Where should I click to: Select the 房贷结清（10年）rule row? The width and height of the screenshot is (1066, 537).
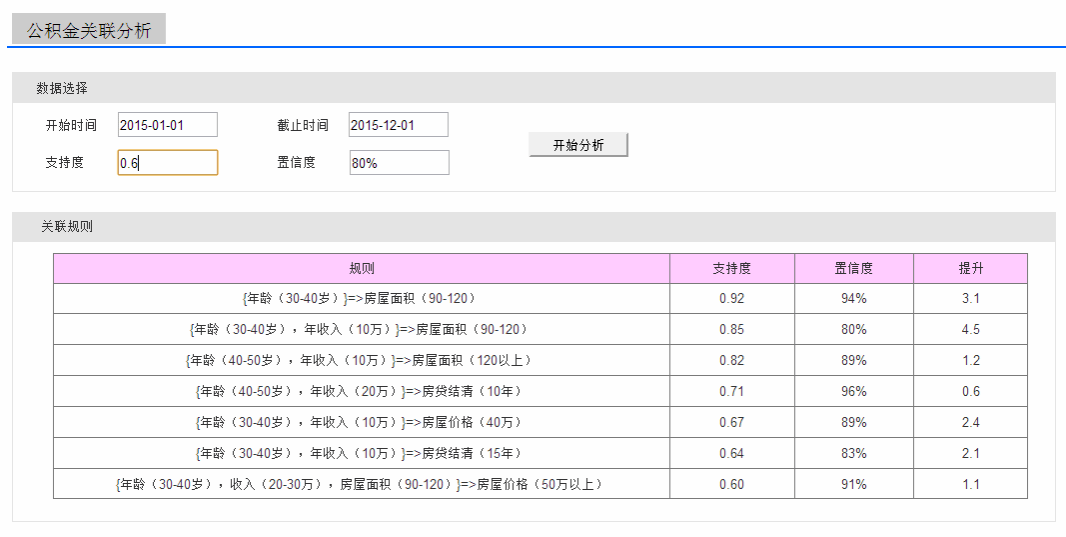pos(361,391)
